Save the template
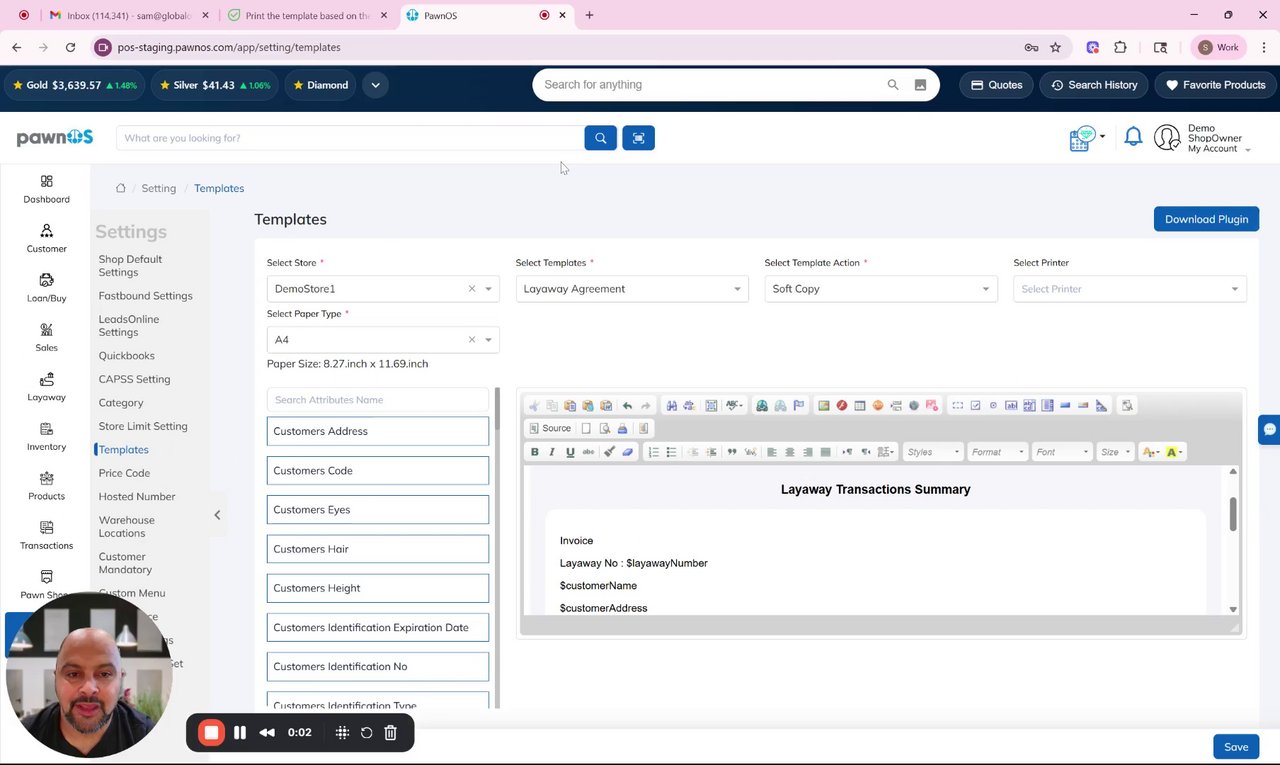The width and height of the screenshot is (1280, 765). [x=1236, y=747]
